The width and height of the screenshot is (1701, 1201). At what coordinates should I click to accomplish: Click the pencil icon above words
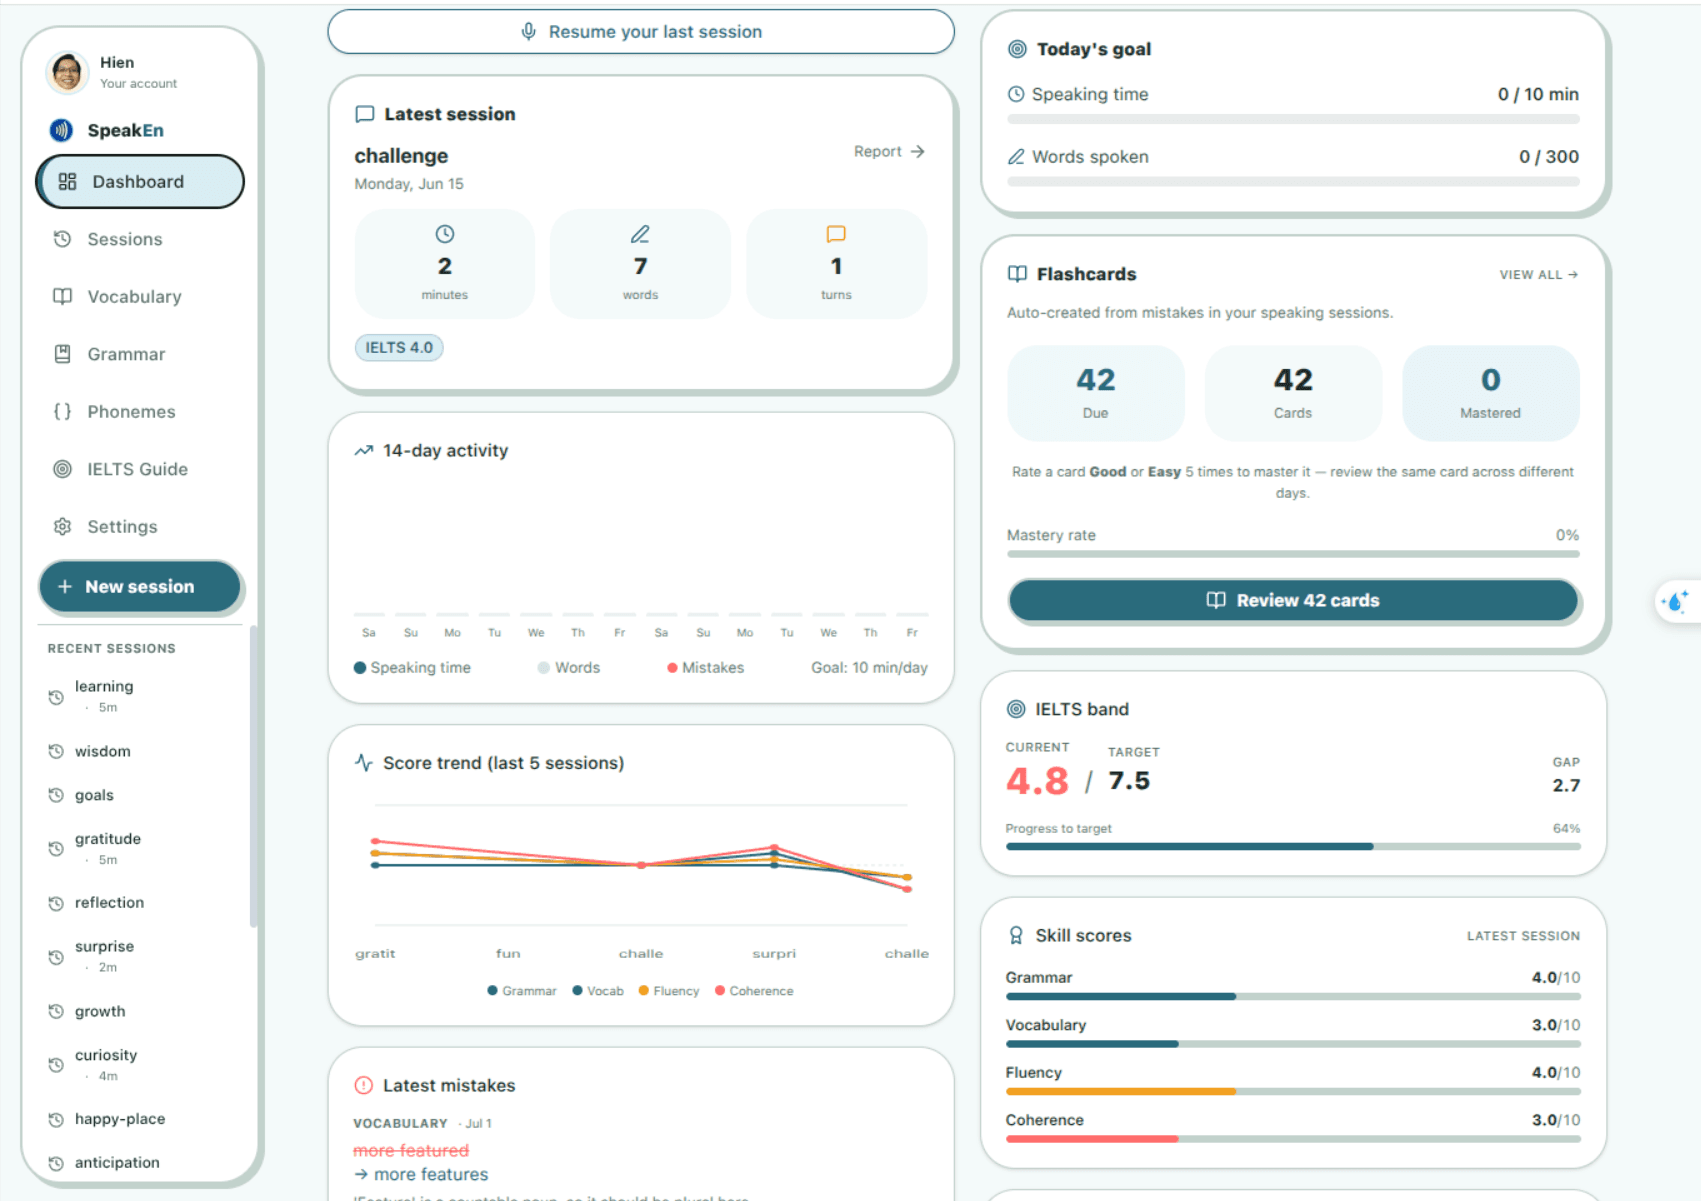[x=640, y=234]
